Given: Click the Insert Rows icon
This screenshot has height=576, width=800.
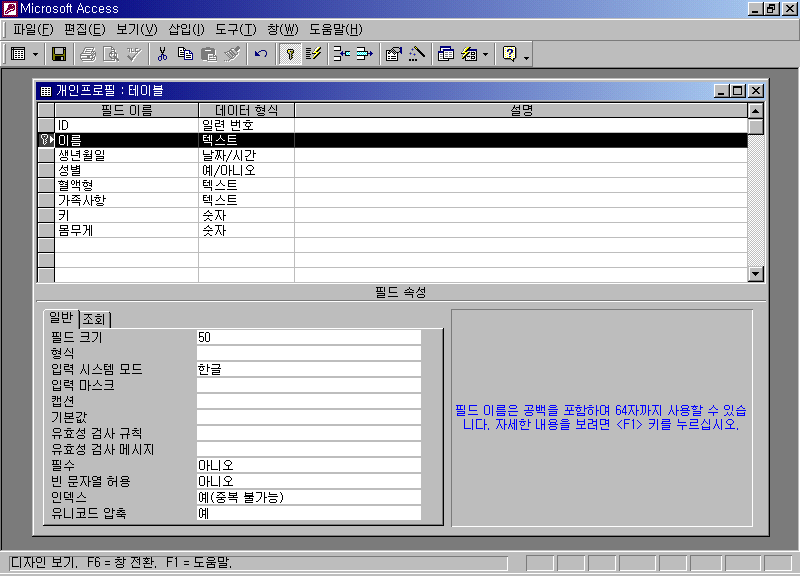Looking at the screenshot, I should tap(341, 54).
